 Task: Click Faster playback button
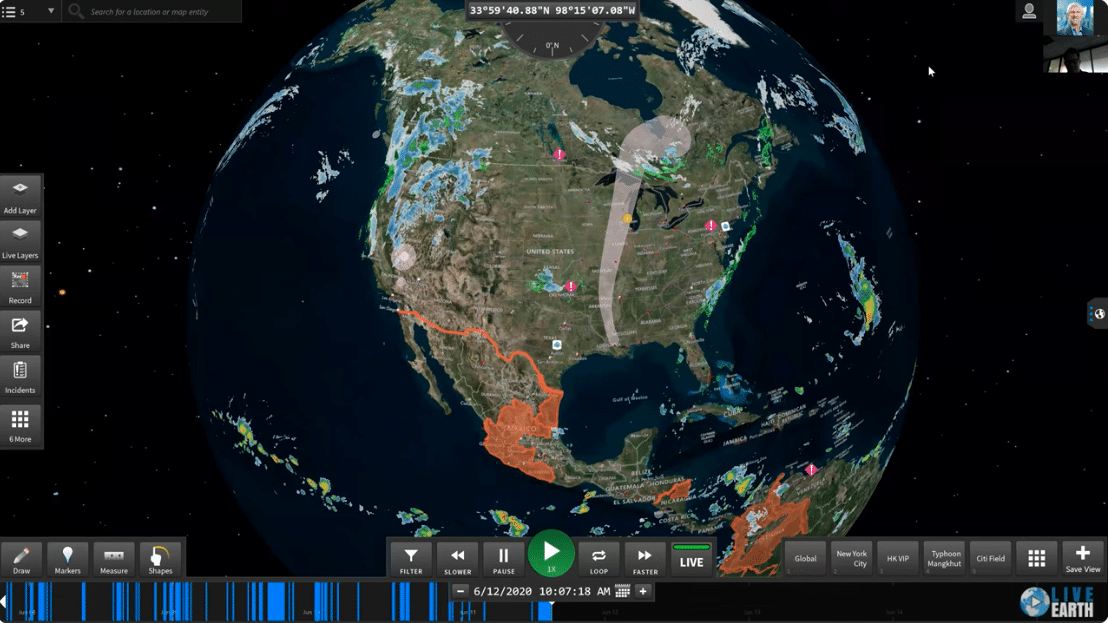pyautogui.click(x=644, y=559)
